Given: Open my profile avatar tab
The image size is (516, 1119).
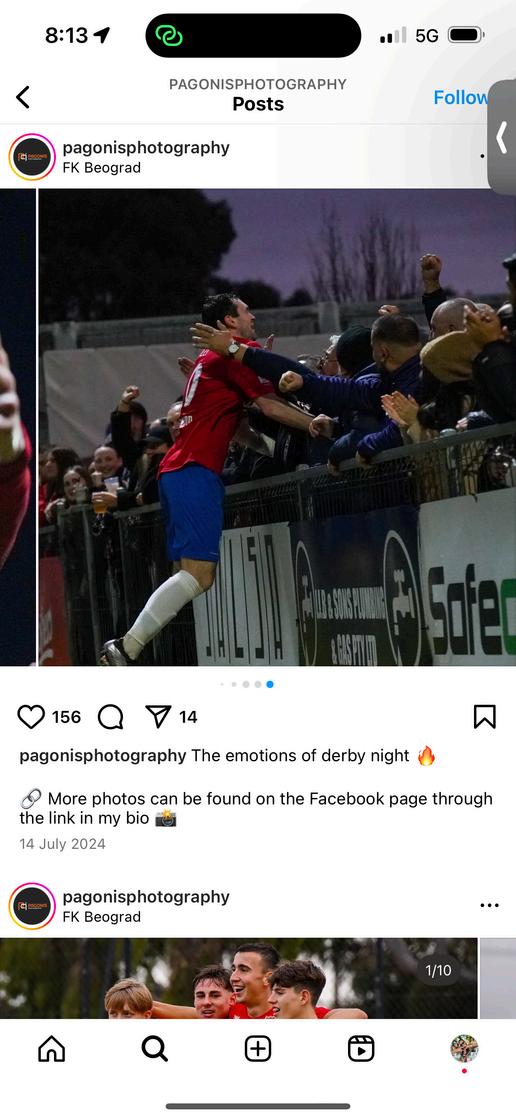Looking at the screenshot, I should coord(465,1048).
